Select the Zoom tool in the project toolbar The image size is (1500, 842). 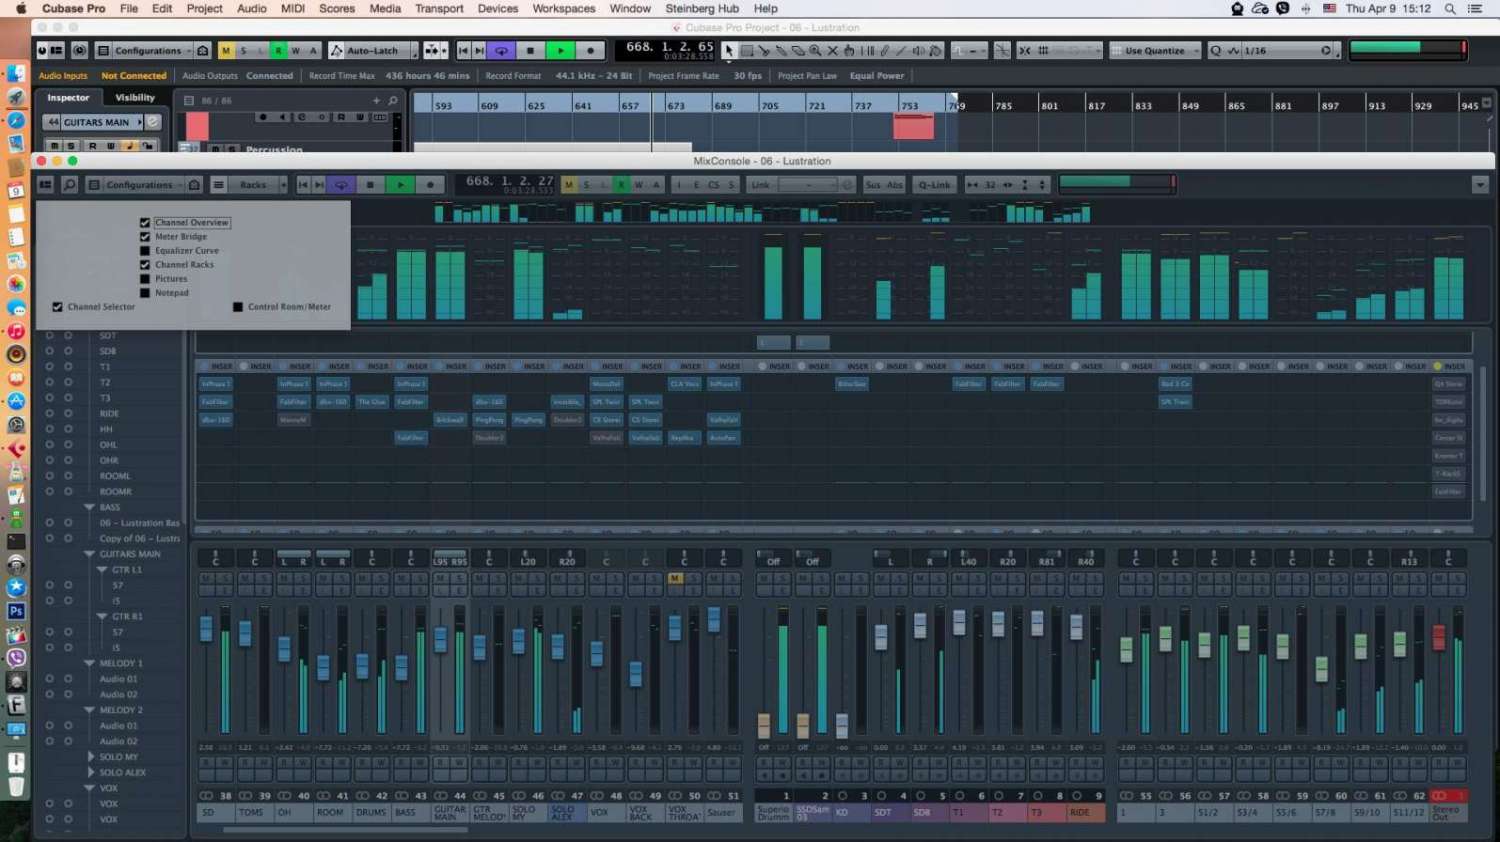tap(815, 50)
